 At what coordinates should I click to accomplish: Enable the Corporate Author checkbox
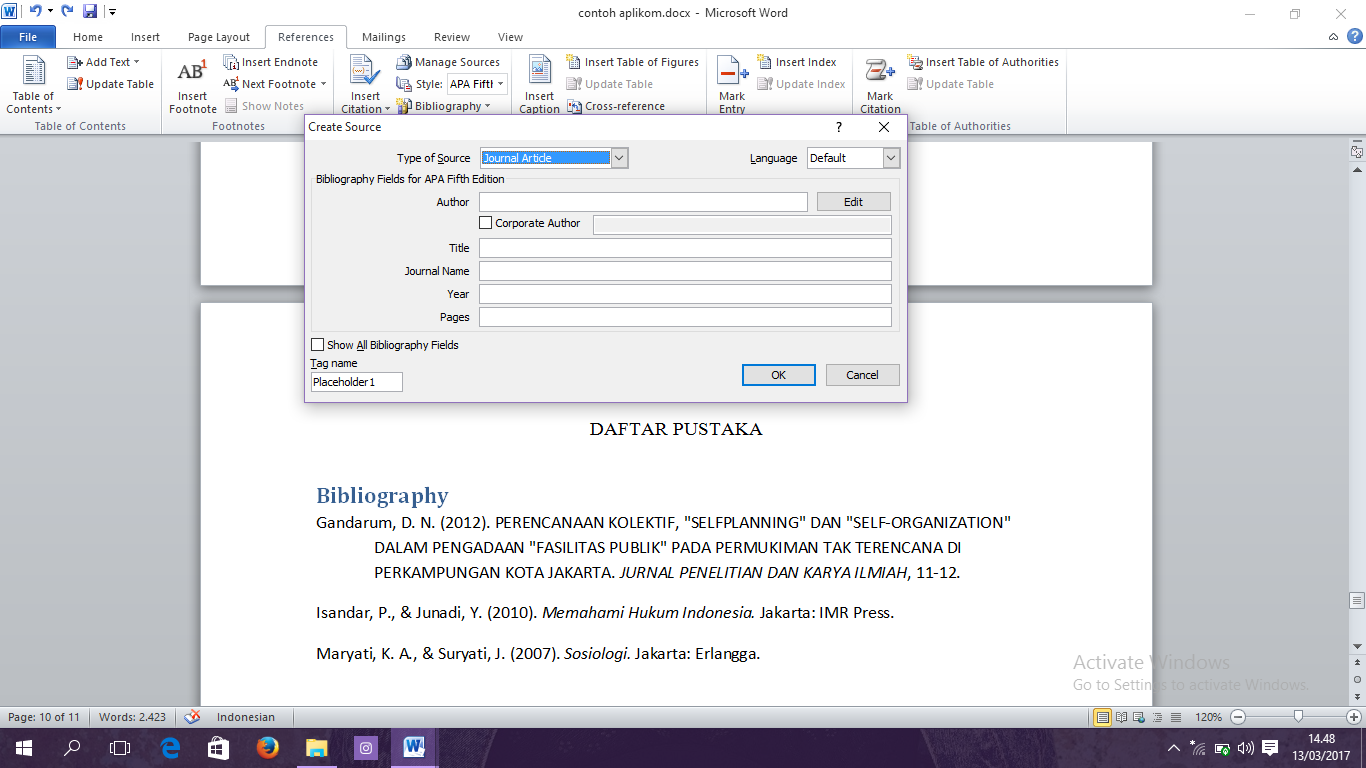click(x=486, y=223)
